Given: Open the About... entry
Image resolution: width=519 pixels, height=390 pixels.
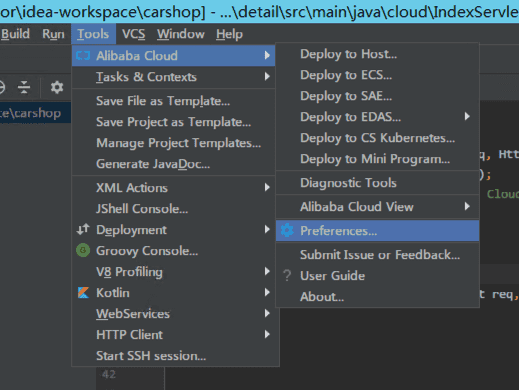Looking at the screenshot, I should pos(377,297).
